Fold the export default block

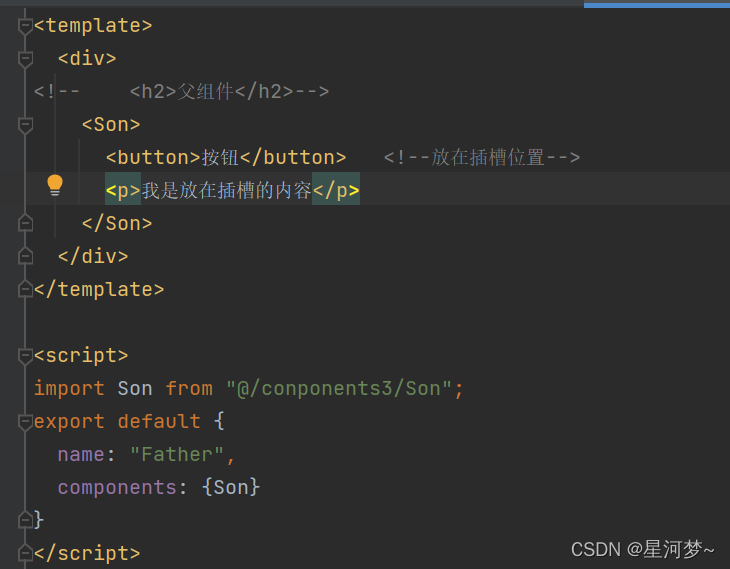pyautogui.click(x=26, y=421)
